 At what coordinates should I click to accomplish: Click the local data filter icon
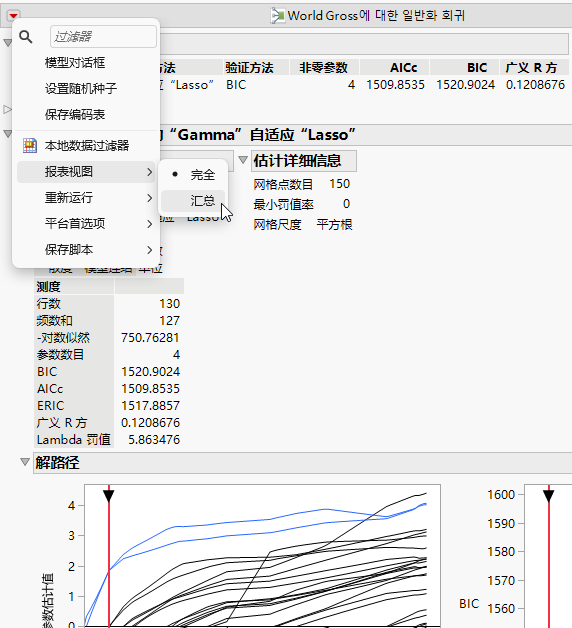click(30, 145)
